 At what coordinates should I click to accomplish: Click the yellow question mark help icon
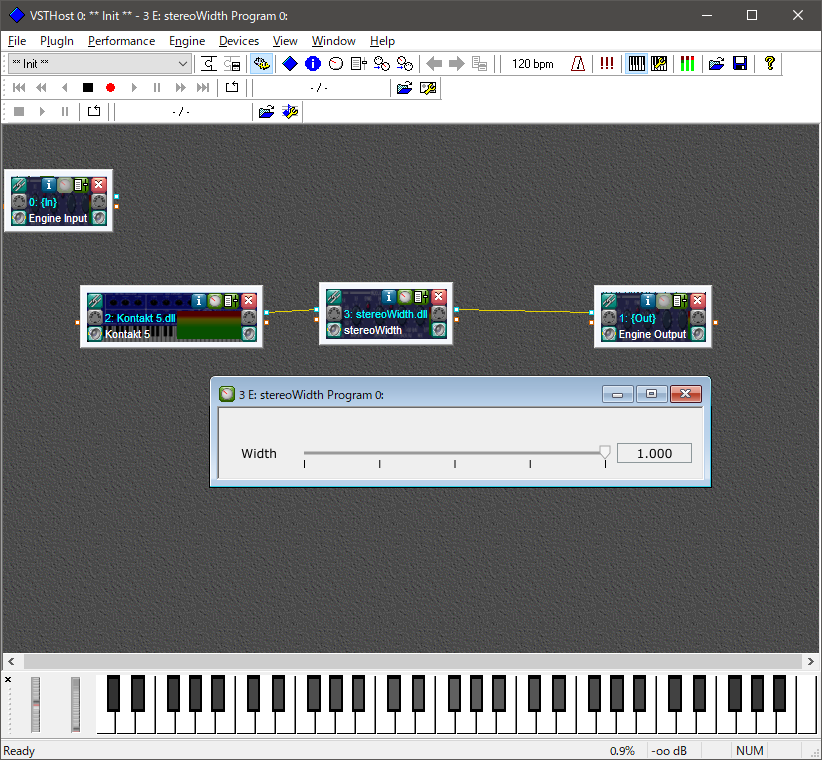click(769, 64)
